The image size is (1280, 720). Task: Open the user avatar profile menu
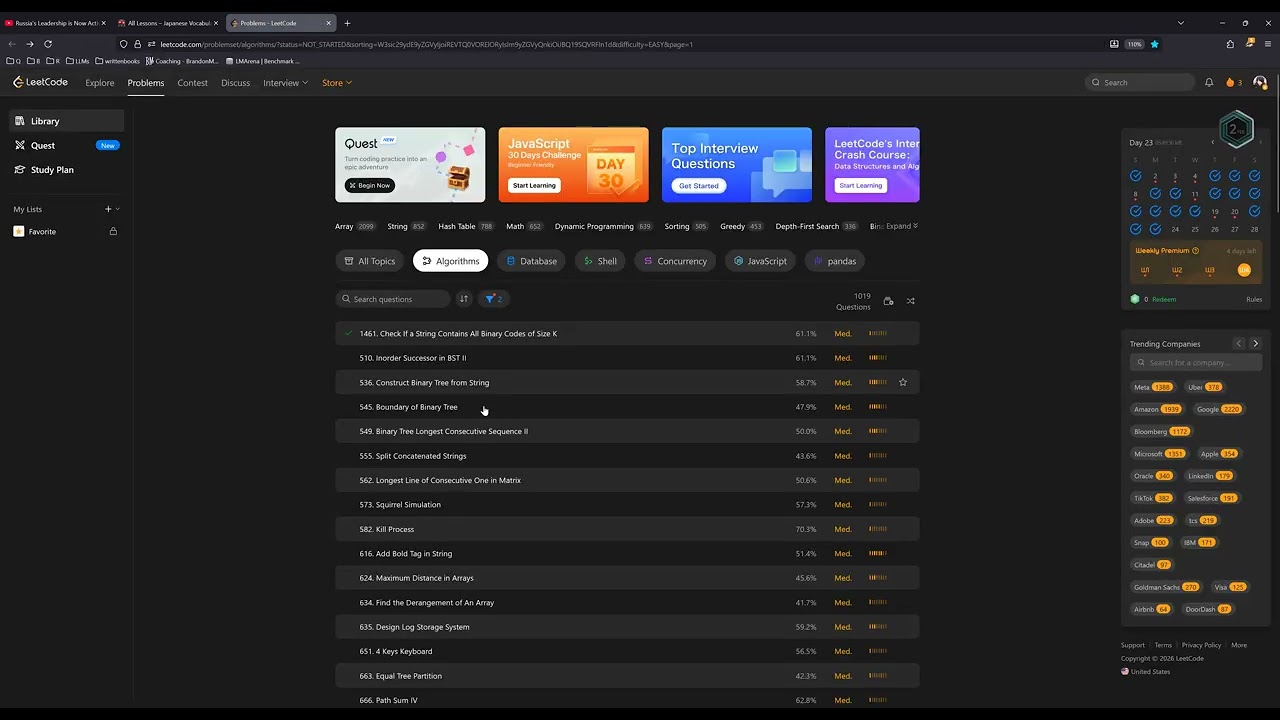pos(1259,83)
